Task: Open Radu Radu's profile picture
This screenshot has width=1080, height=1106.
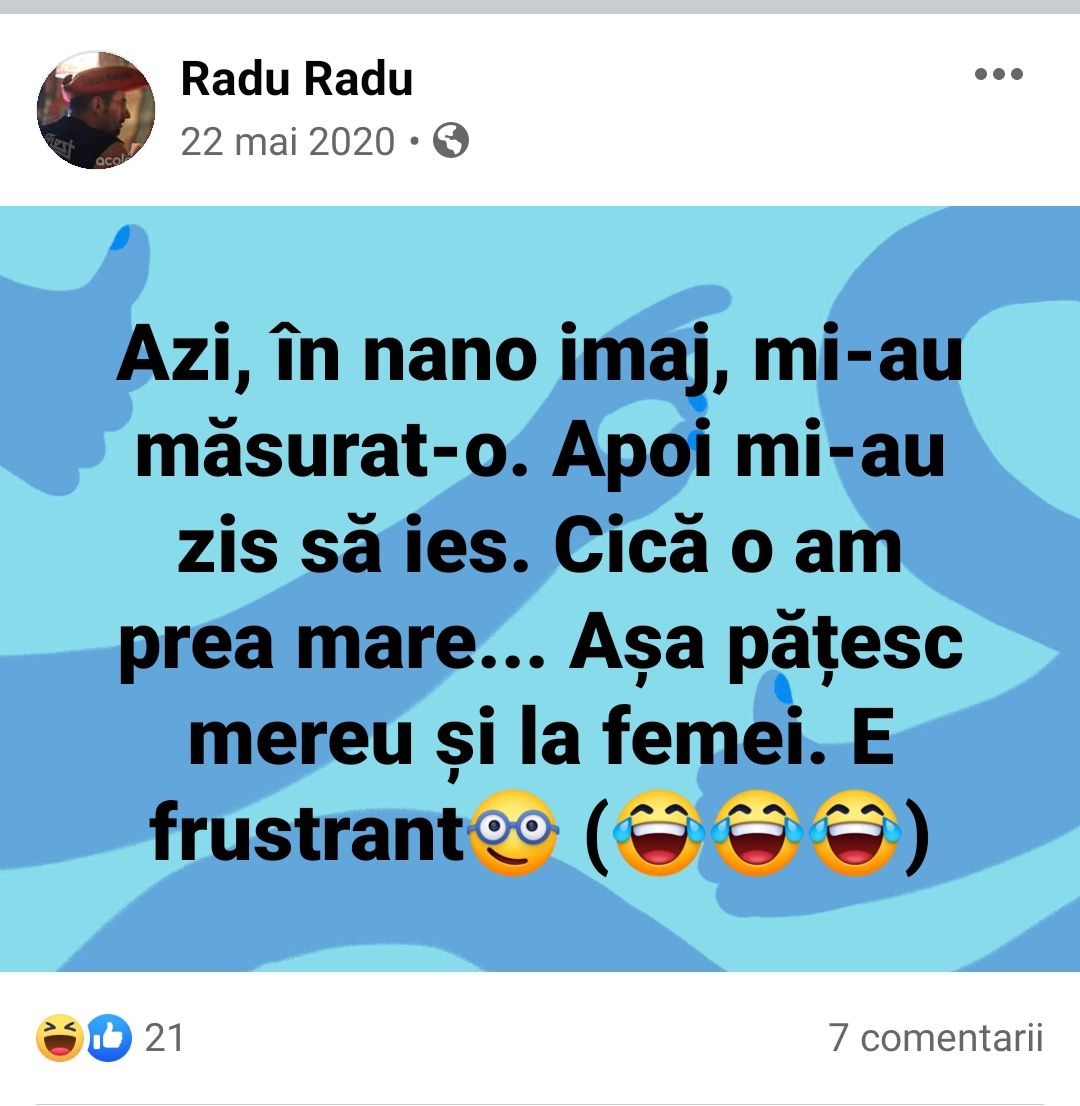Action: tap(96, 110)
